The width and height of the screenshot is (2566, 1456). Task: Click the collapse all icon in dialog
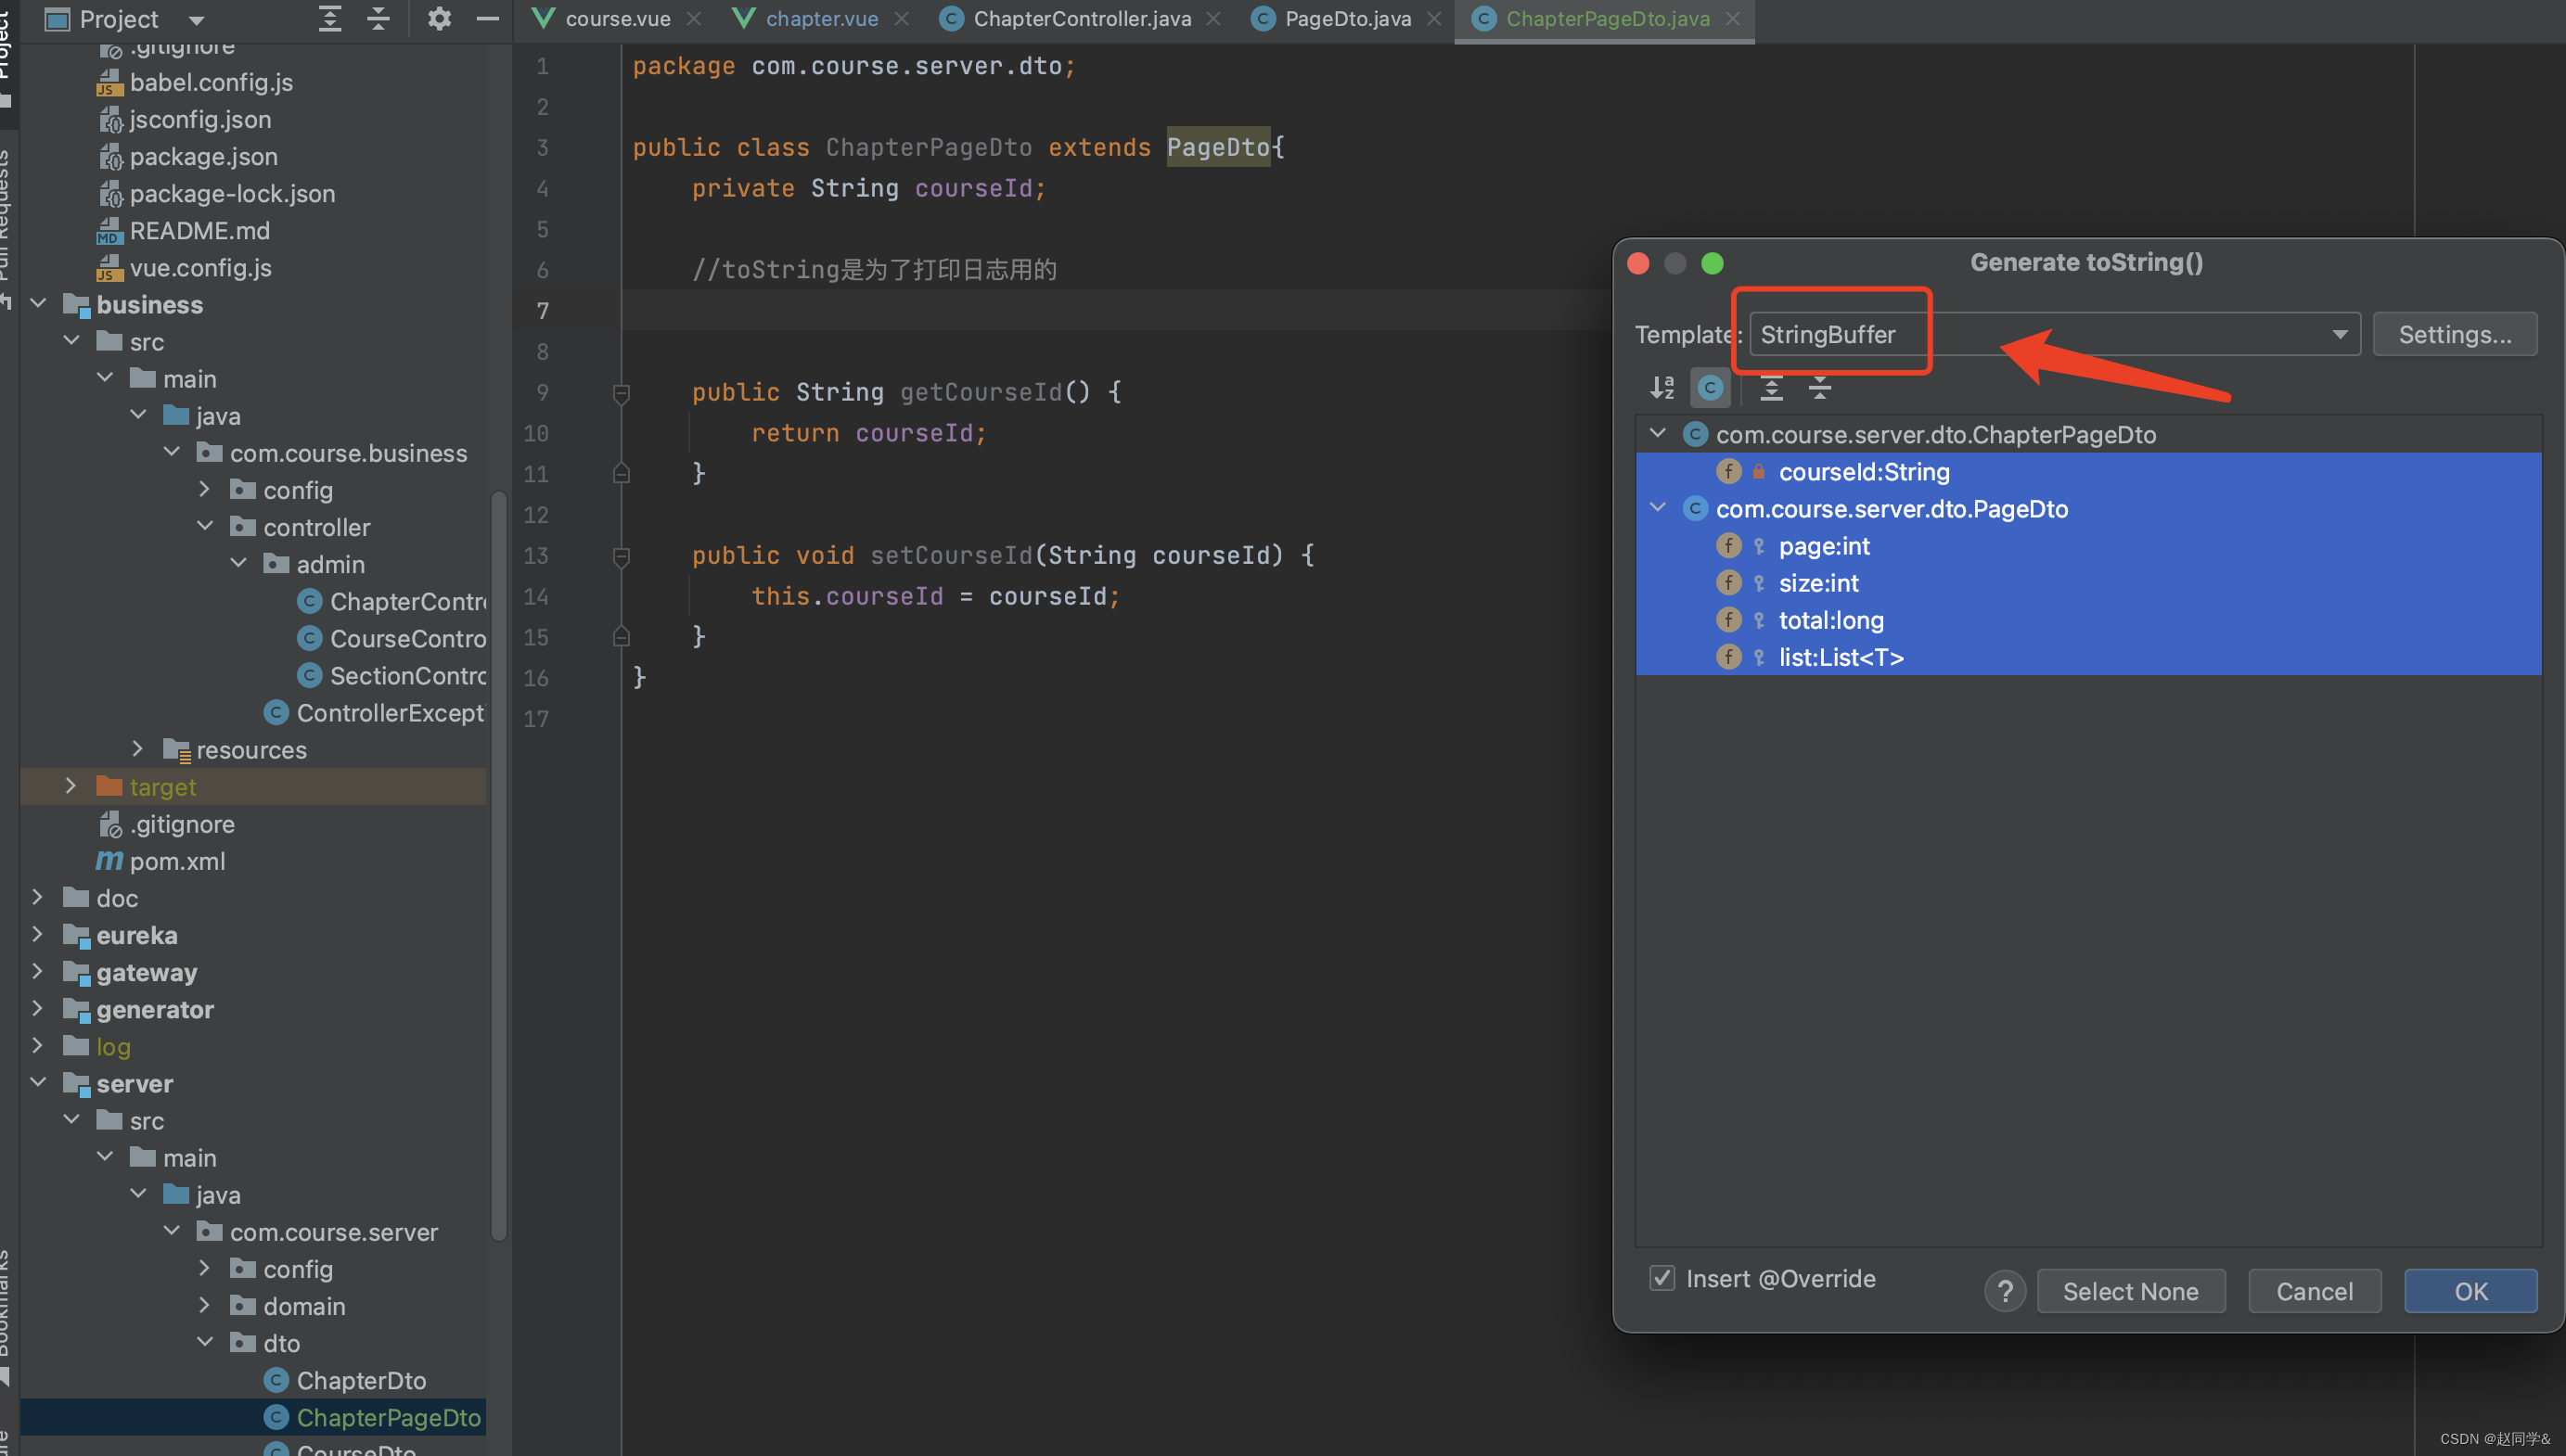click(x=1820, y=388)
